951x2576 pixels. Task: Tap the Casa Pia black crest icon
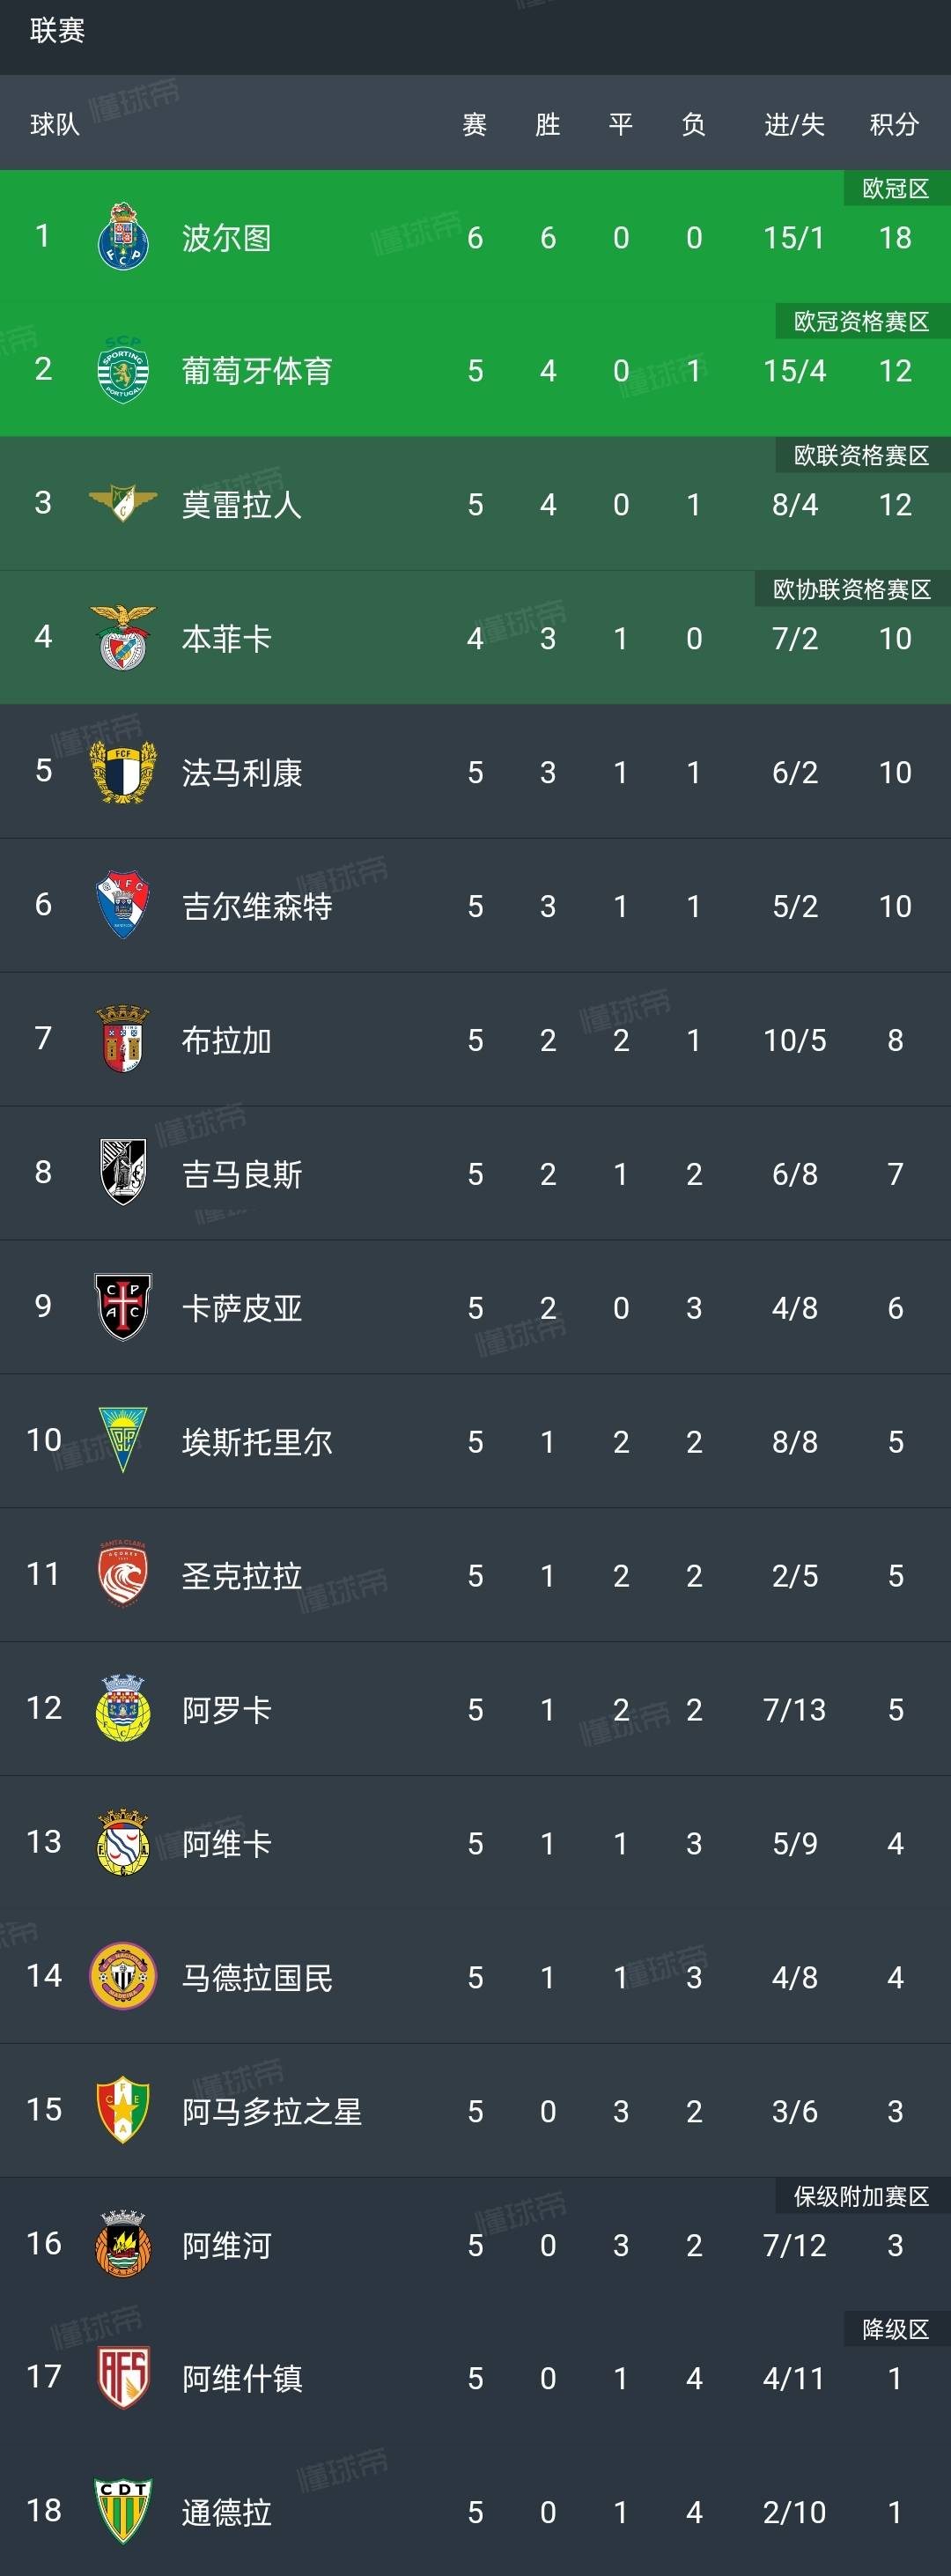coord(122,1309)
